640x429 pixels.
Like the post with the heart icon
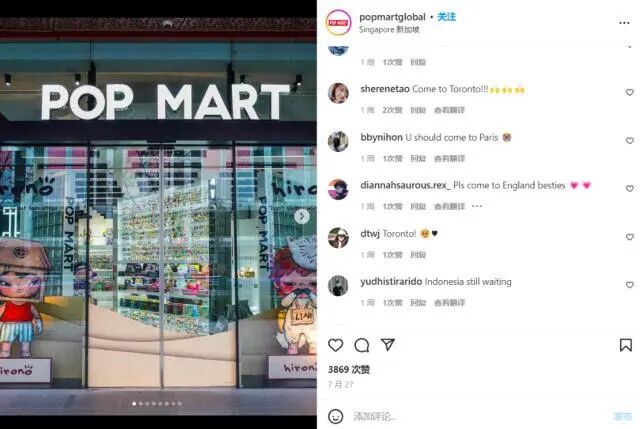point(336,345)
